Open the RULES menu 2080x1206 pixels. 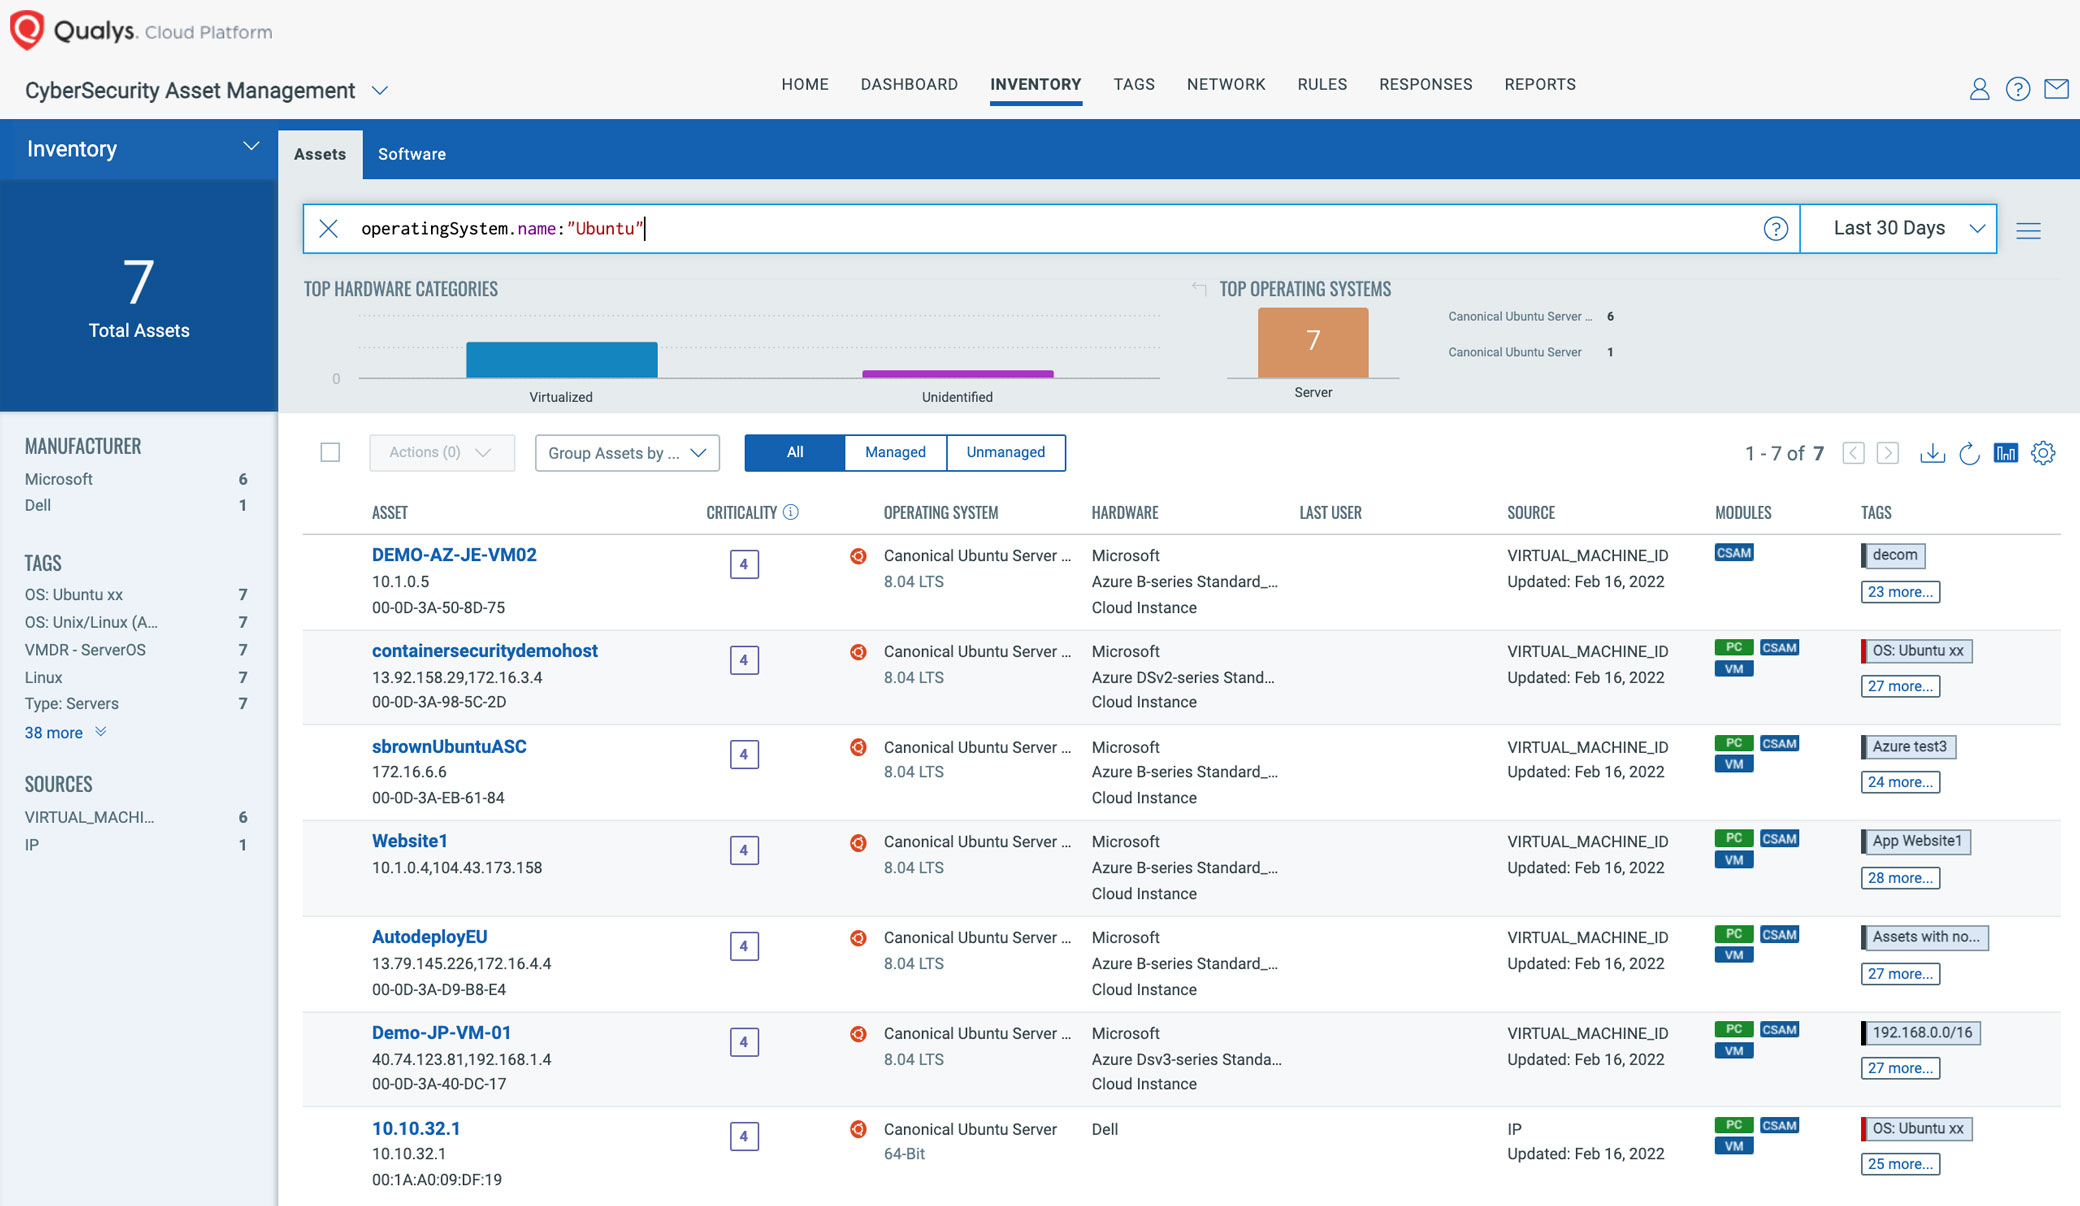point(1322,84)
